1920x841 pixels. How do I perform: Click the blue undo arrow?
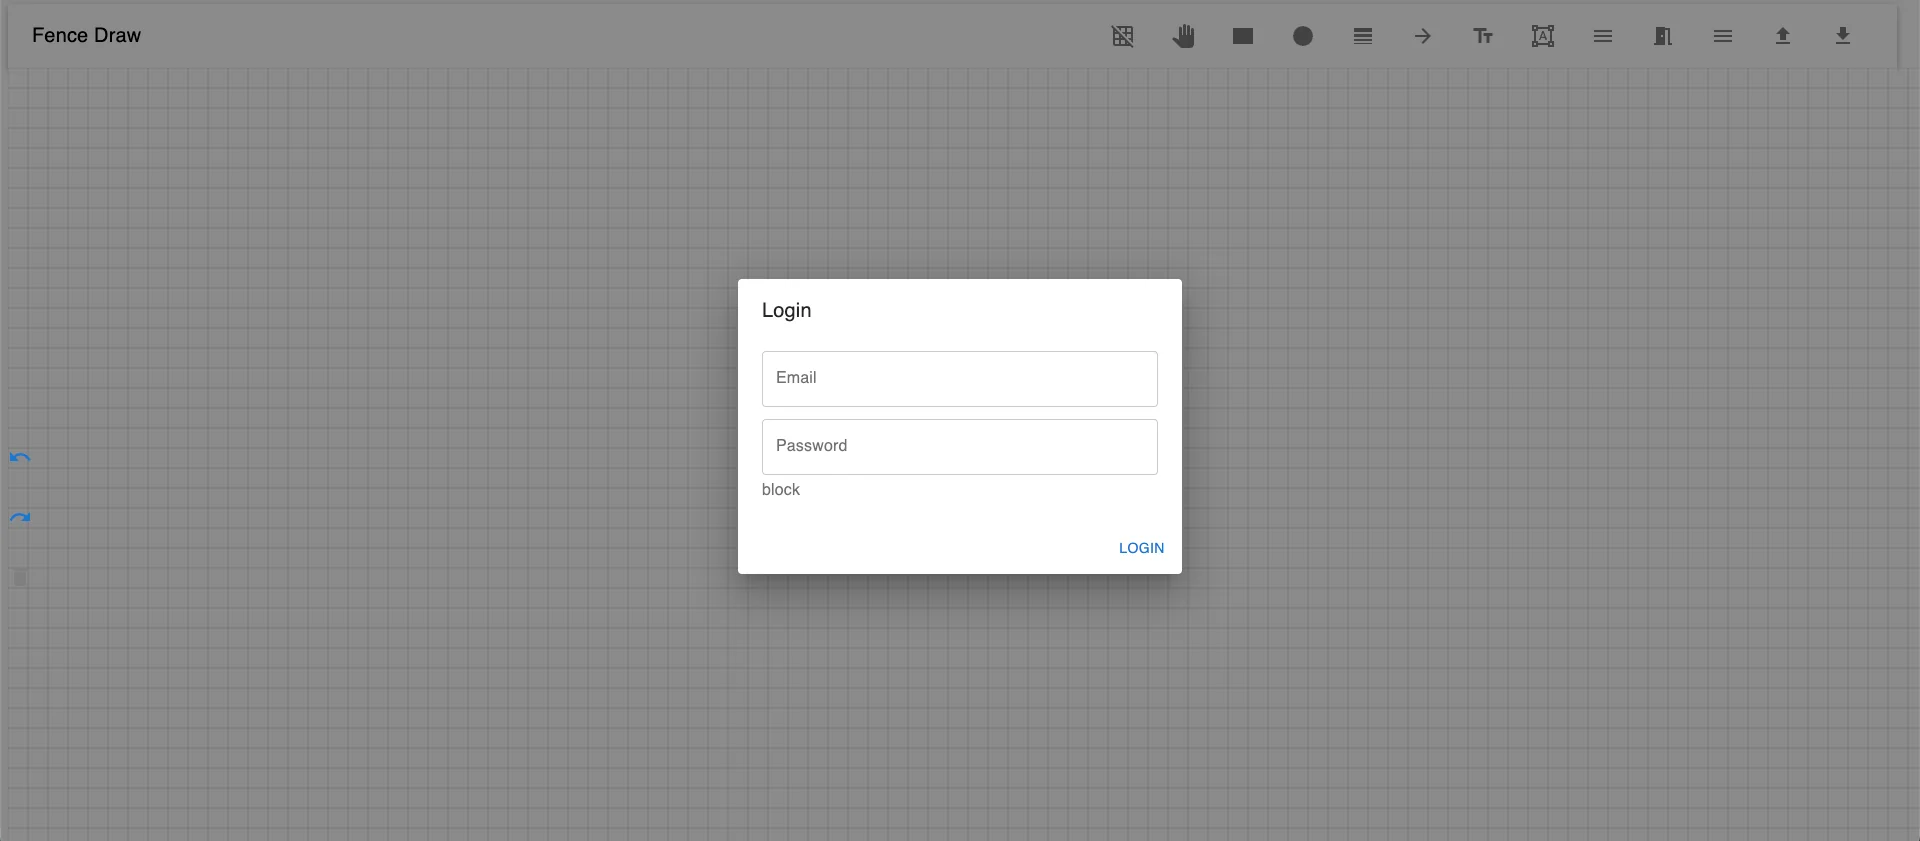pos(20,458)
